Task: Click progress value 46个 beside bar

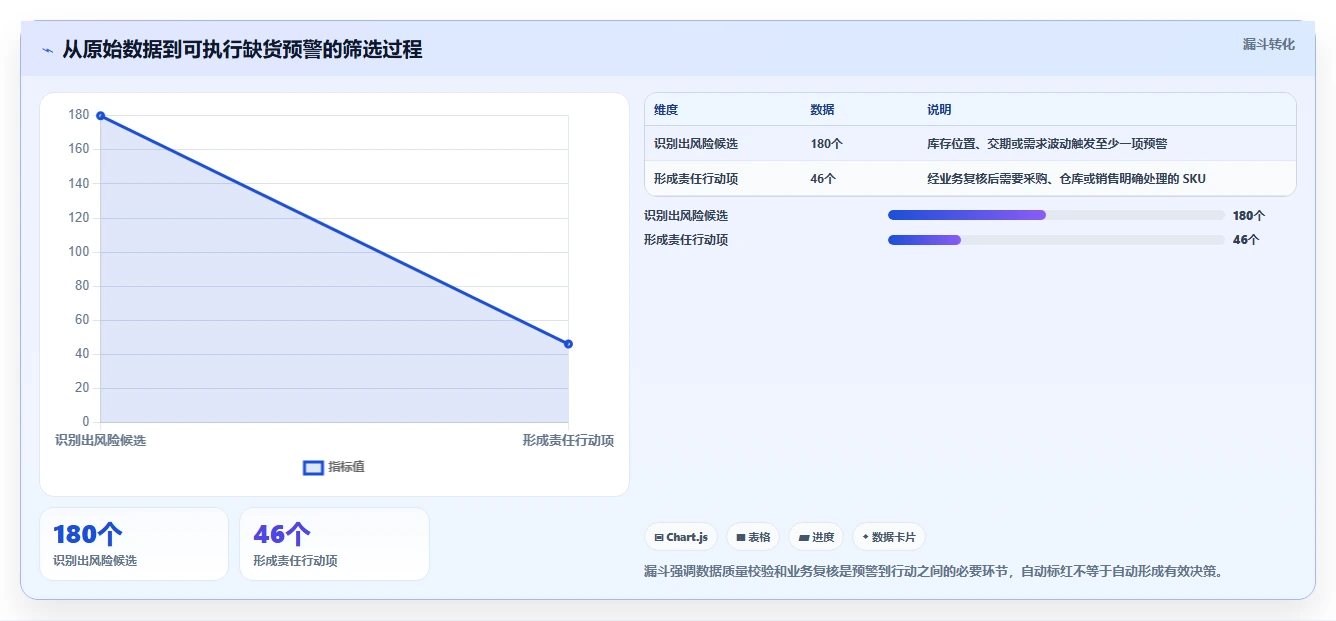Action: coord(1246,240)
